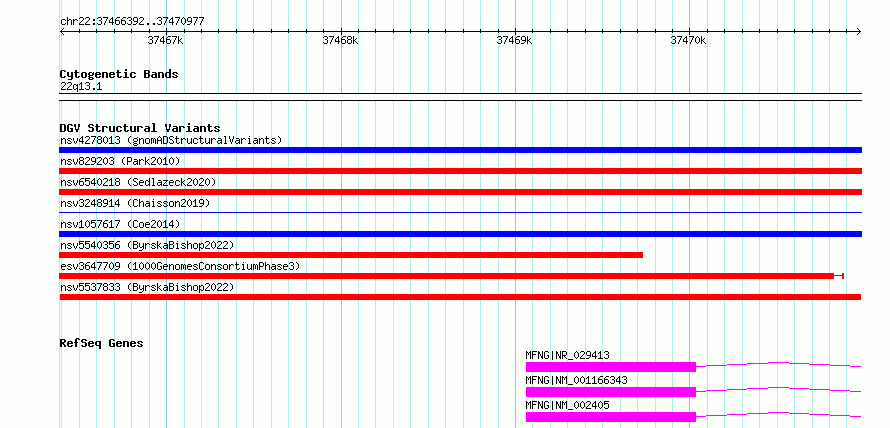
Task: Click the intron line of MFNG|NM_001166343
Action: tap(779, 388)
